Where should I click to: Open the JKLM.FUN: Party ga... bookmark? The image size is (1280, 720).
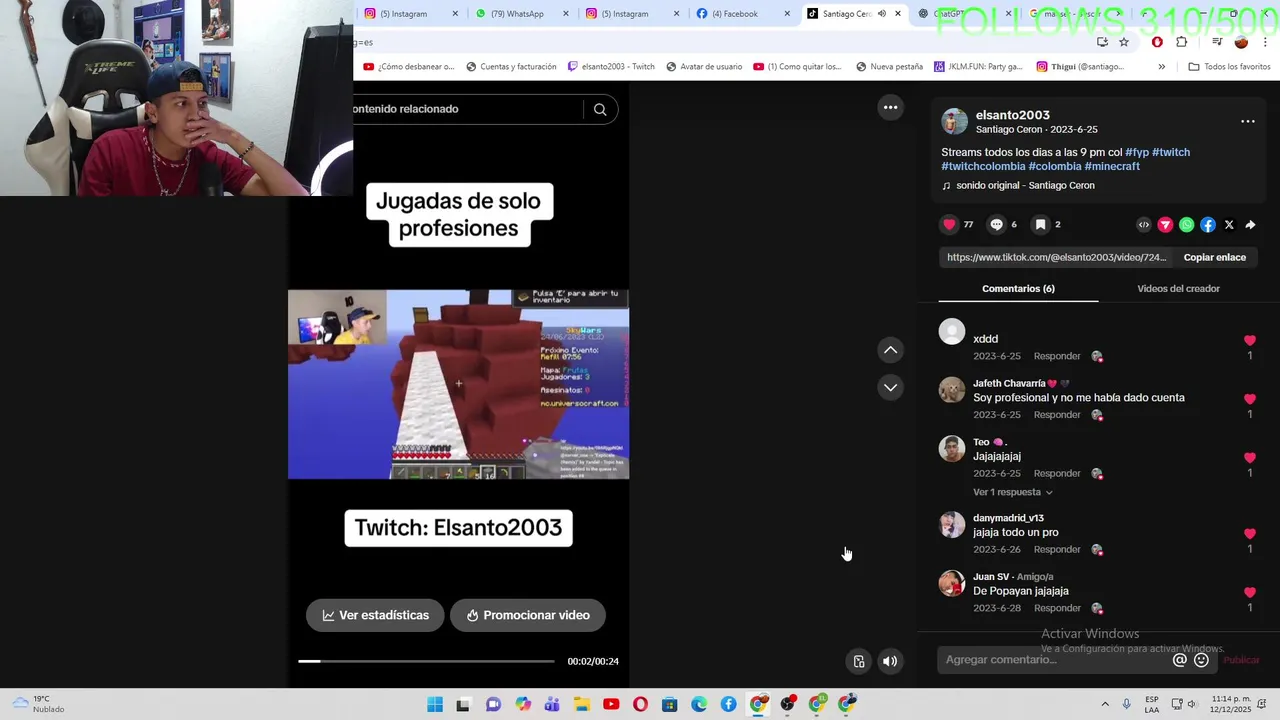979,67
